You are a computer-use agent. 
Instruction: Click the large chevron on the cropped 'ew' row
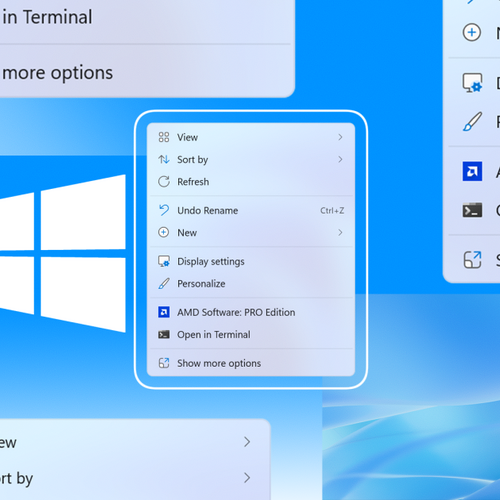[247, 442]
